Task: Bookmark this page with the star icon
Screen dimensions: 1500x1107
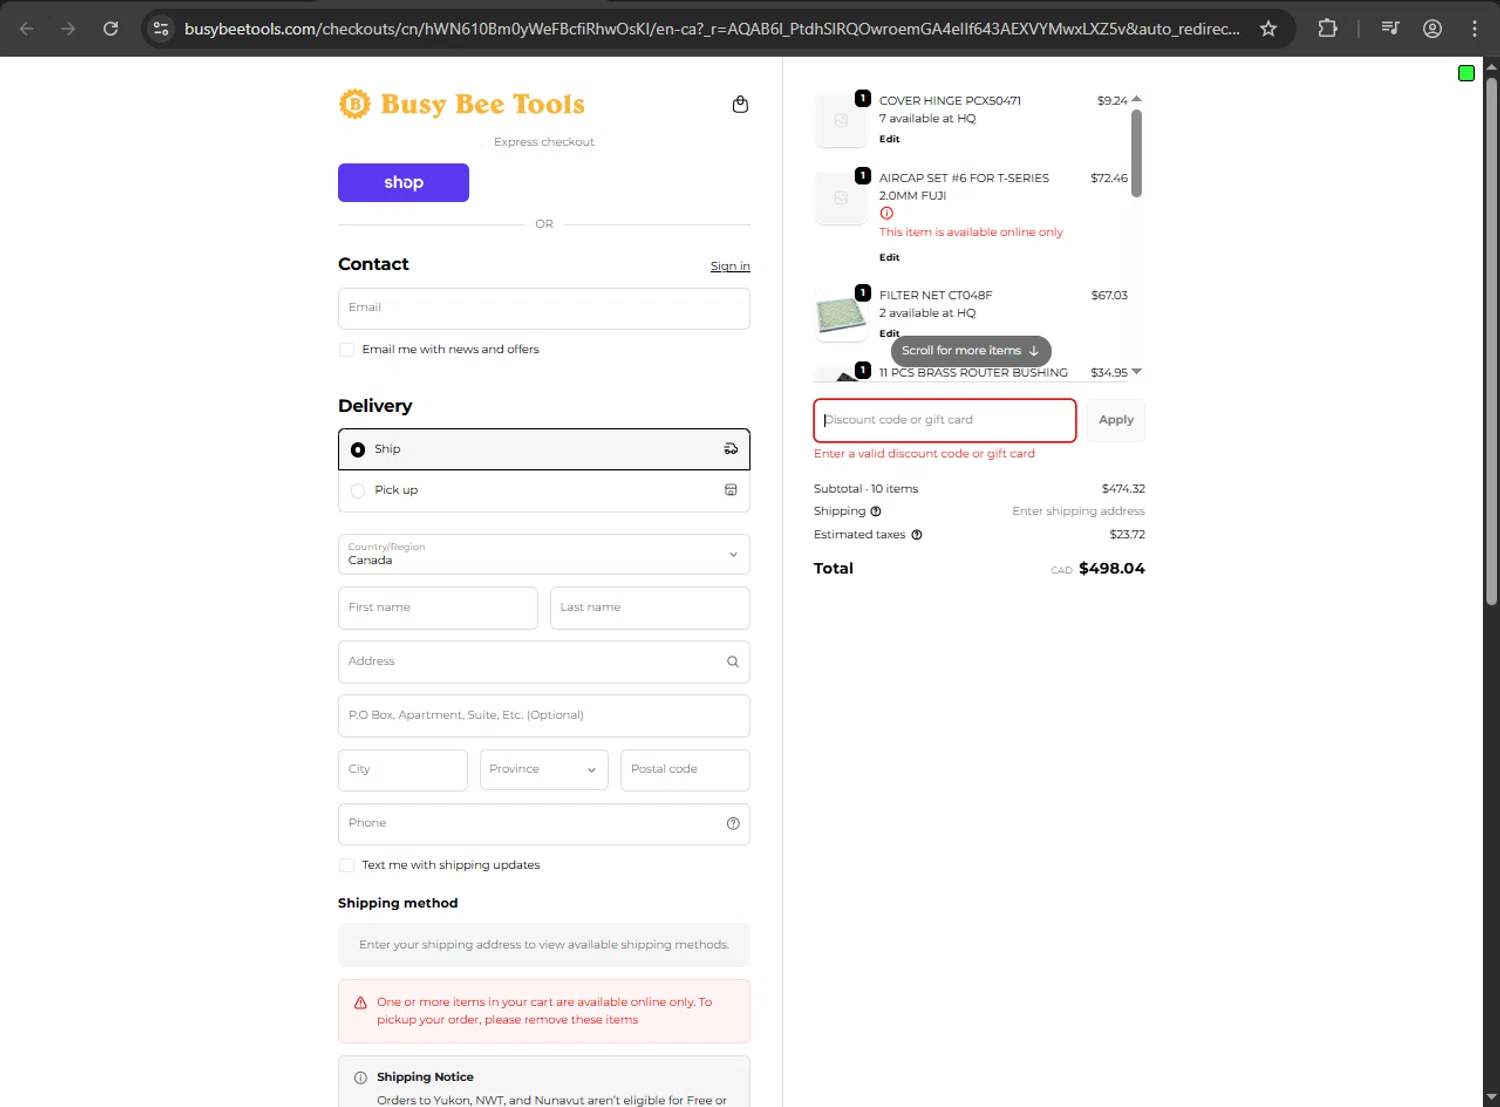Action: click(1268, 28)
